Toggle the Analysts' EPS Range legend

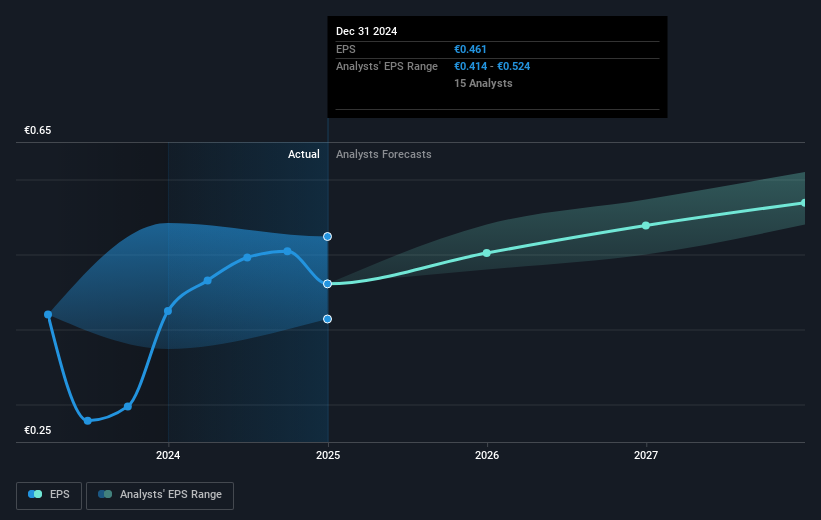point(160,495)
